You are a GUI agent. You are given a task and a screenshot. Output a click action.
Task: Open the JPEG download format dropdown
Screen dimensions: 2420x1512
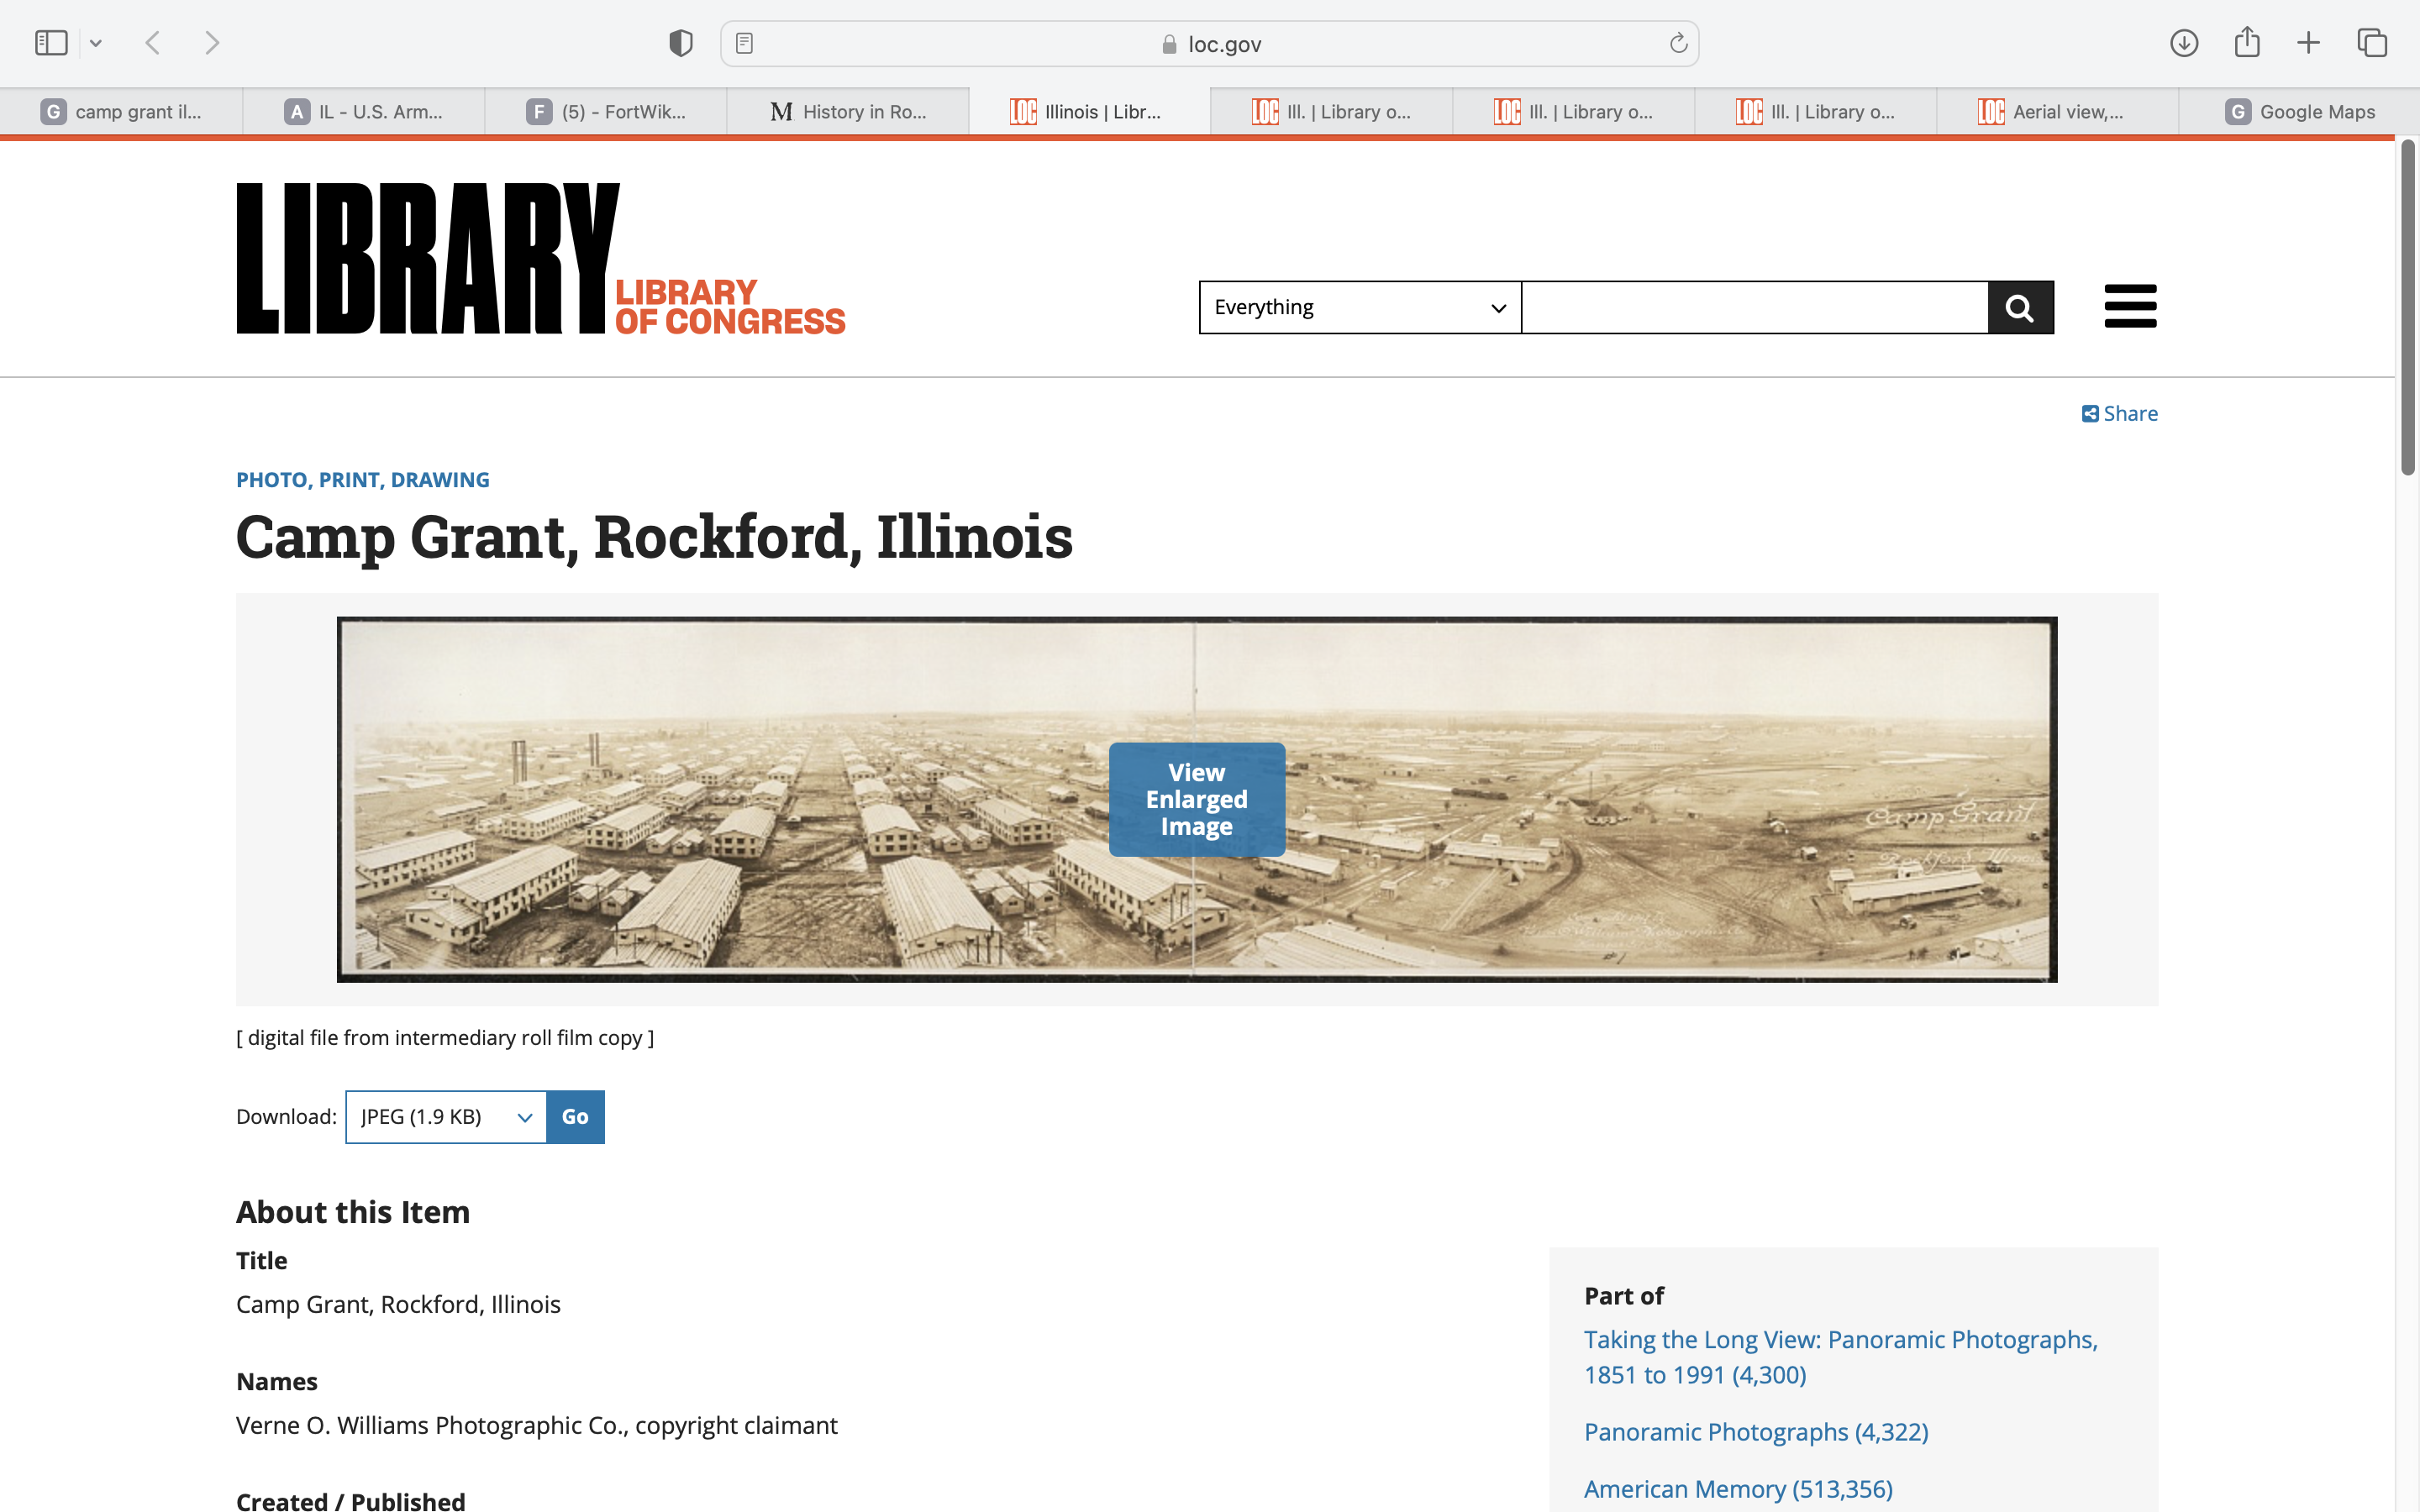tap(445, 1116)
